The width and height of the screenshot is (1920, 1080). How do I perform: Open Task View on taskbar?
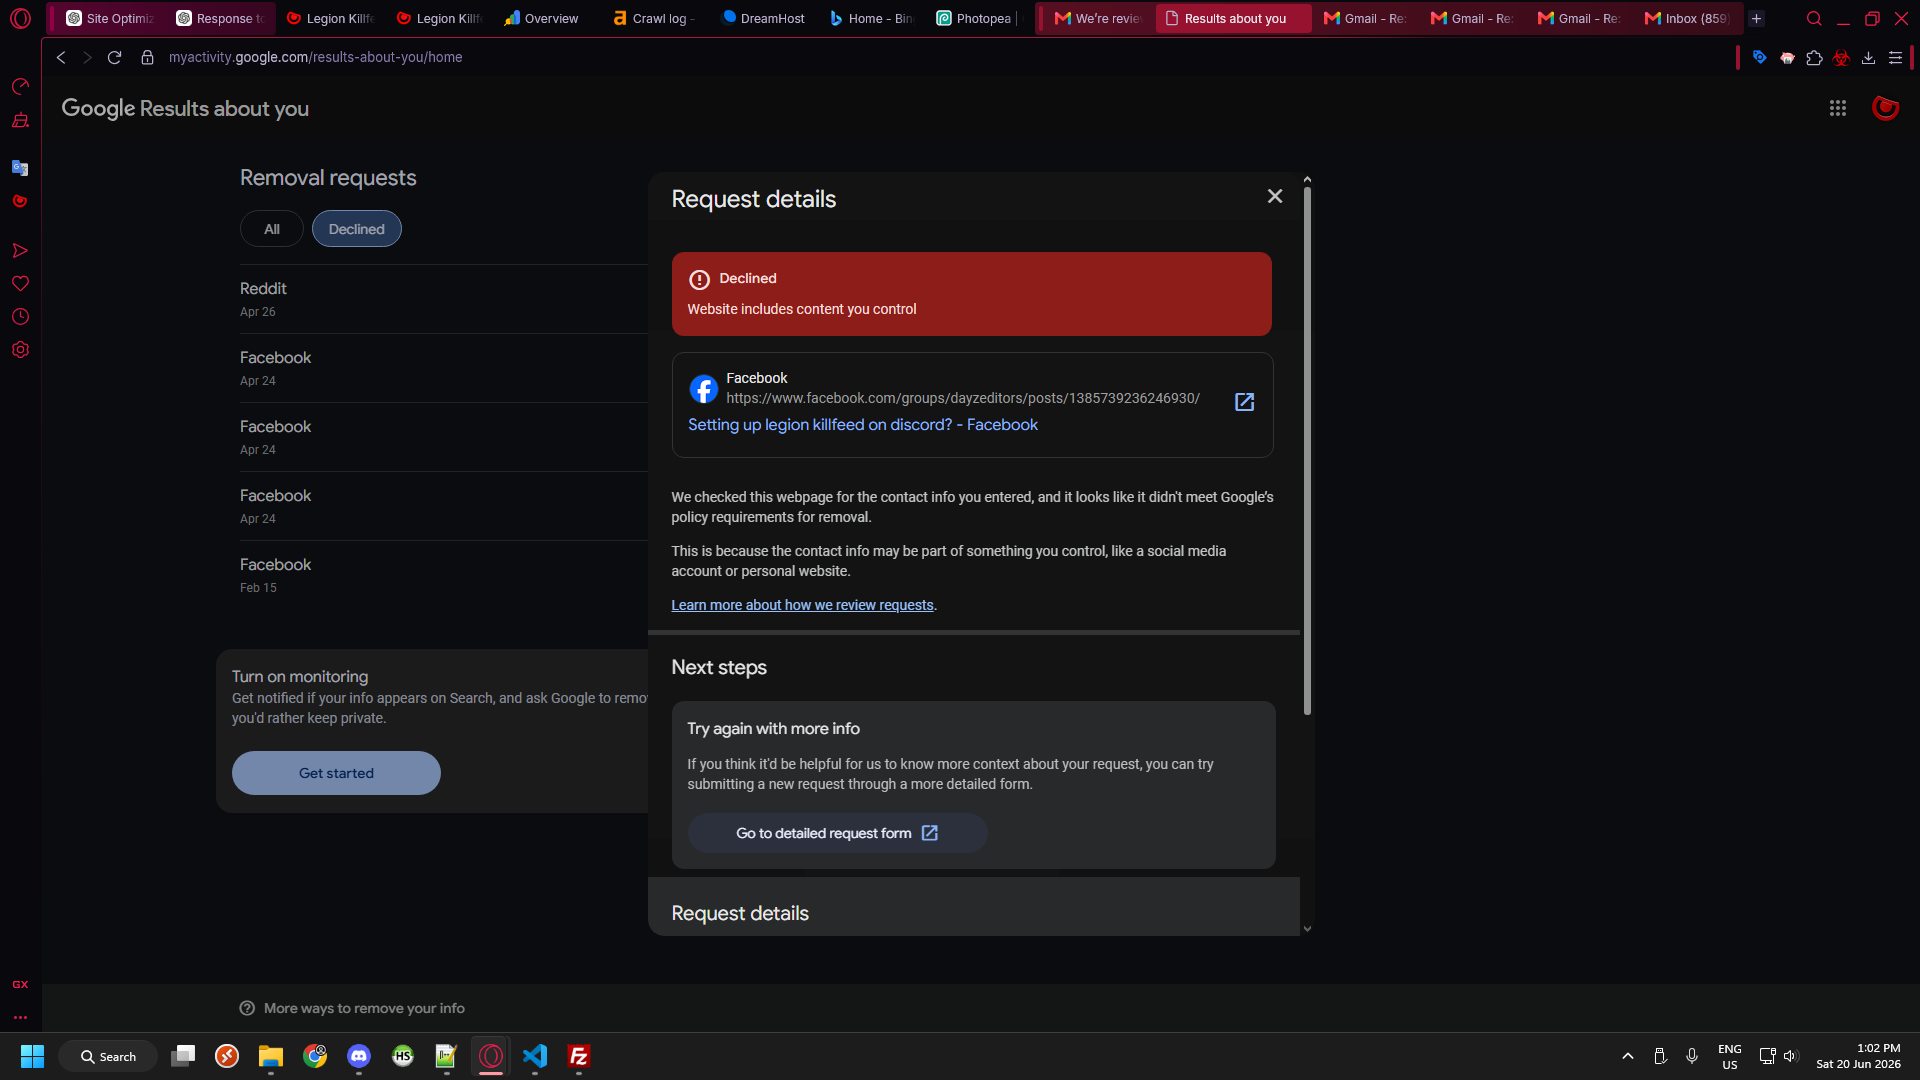tap(183, 1056)
